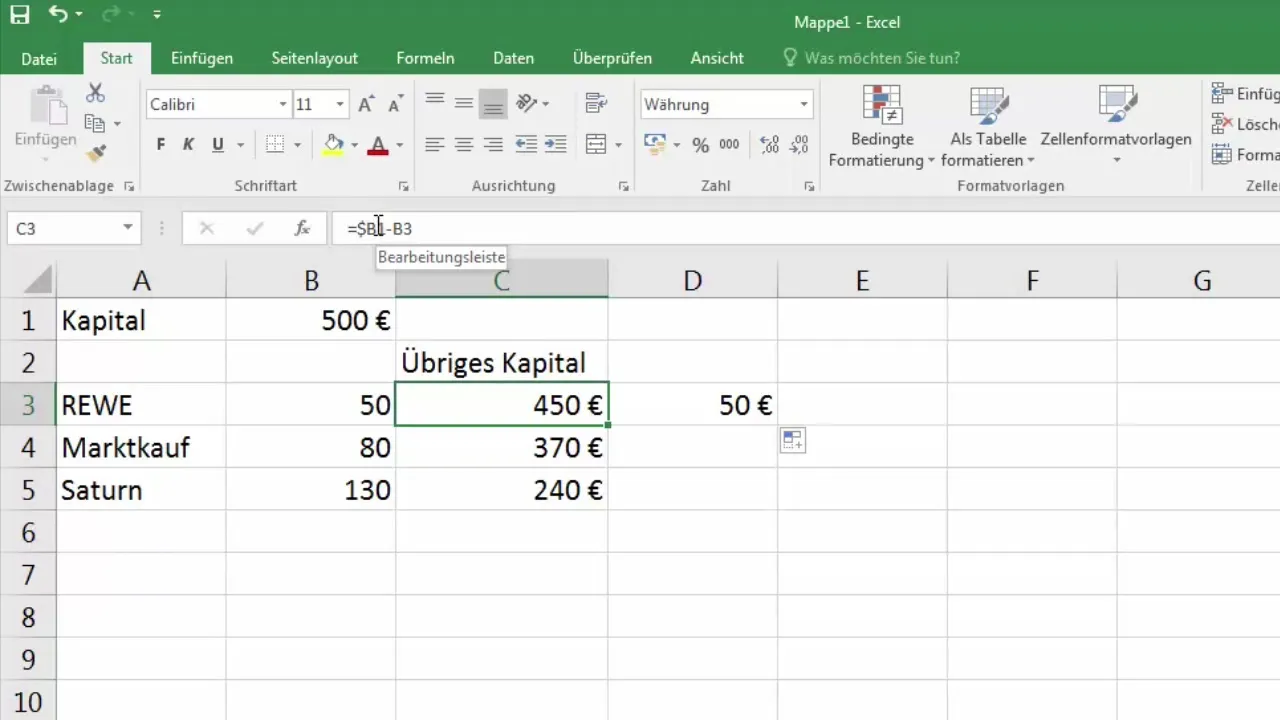Screen dimensions: 1280x720
Task: Switch to the Formeln tab
Action: tap(425, 58)
